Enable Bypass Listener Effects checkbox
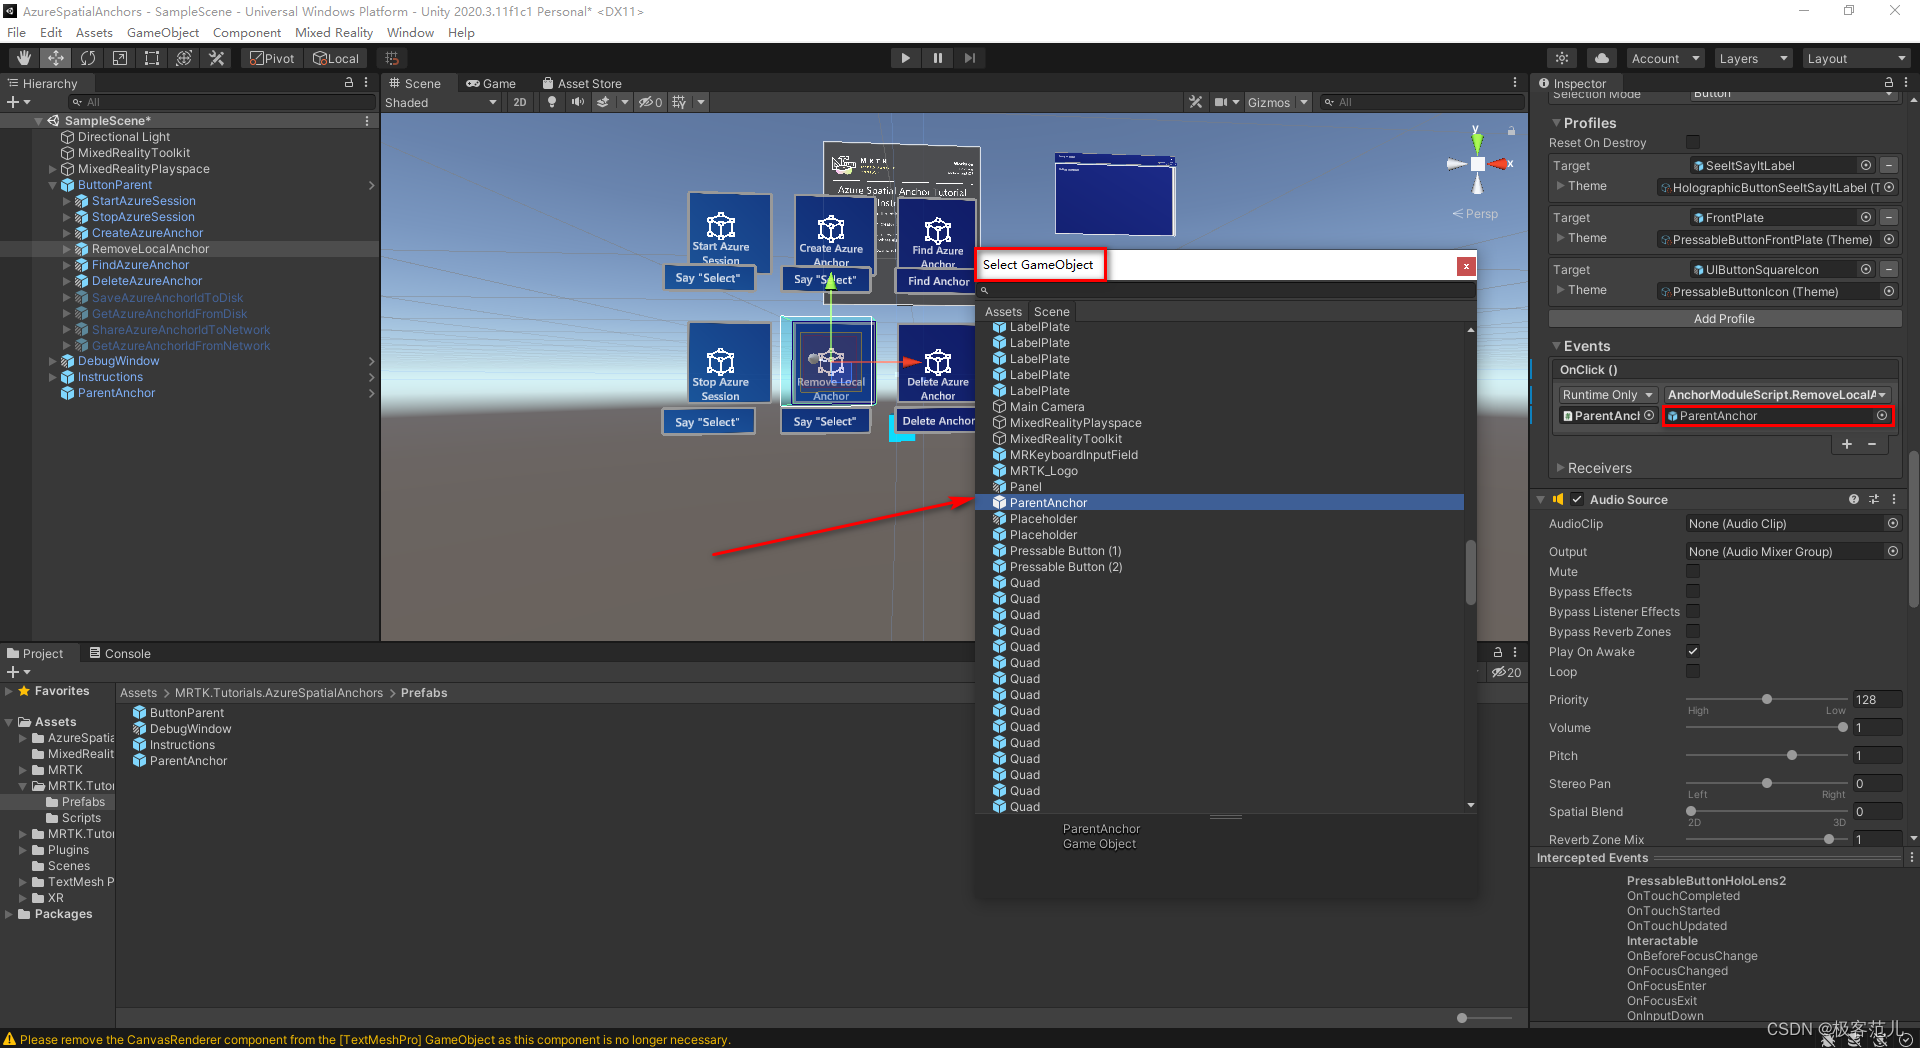1920x1048 pixels. click(1692, 611)
